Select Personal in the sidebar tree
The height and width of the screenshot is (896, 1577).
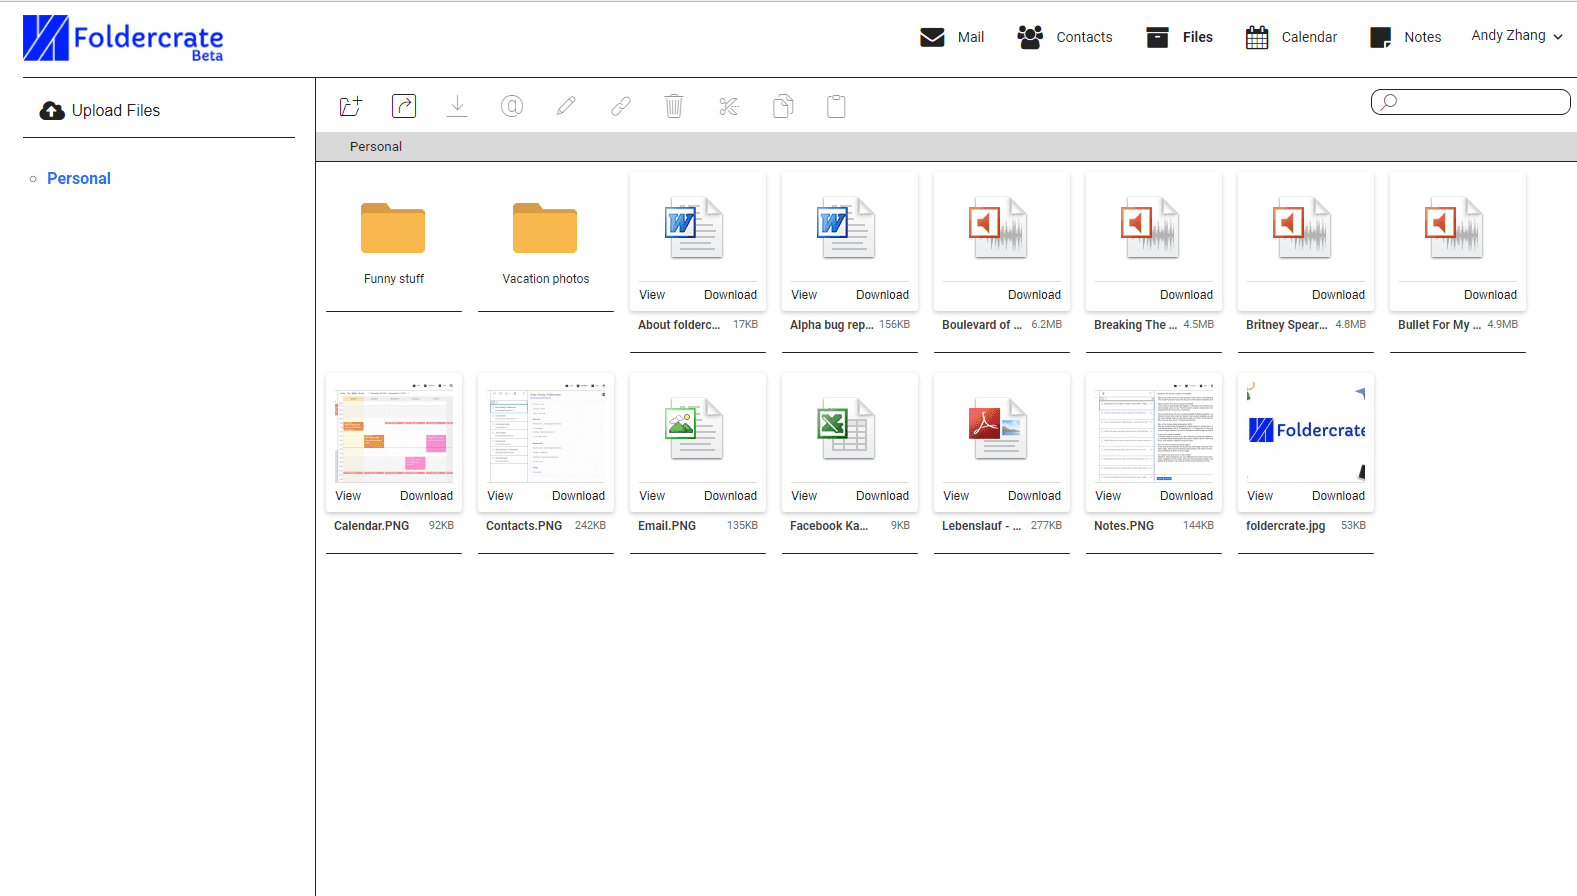pyautogui.click(x=79, y=178)
